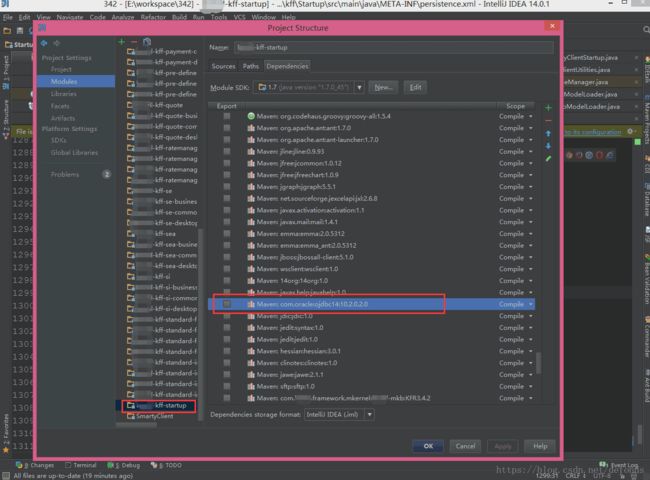Open the Refactor menu

click(x=153, y=17)
